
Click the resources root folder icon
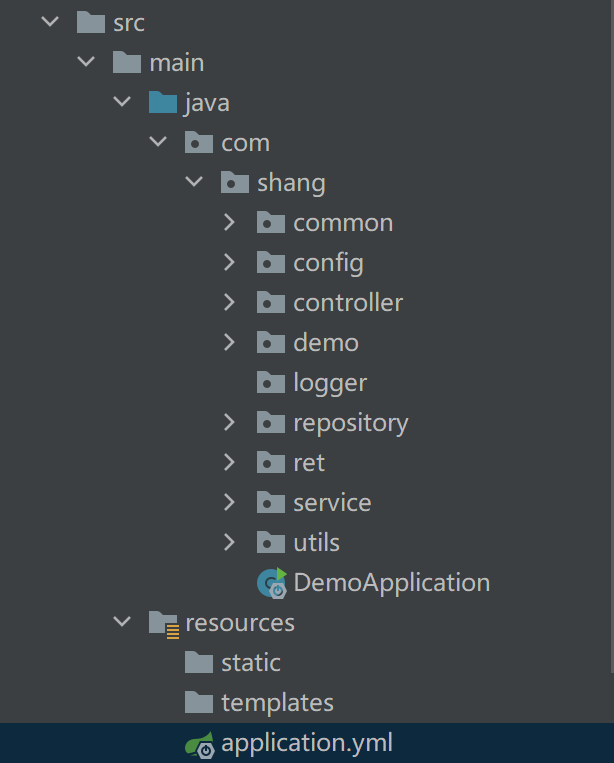(x=163, y=623)
